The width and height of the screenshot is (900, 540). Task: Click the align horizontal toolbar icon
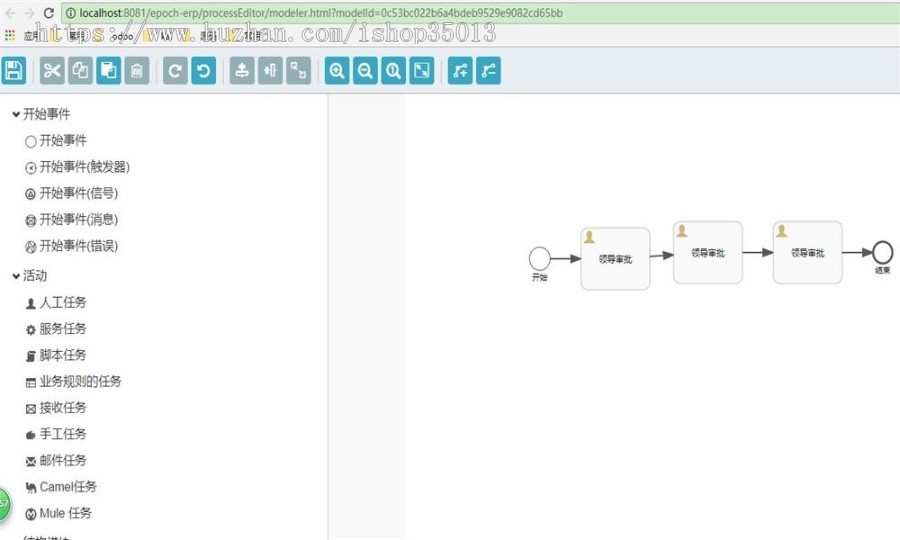270,71
